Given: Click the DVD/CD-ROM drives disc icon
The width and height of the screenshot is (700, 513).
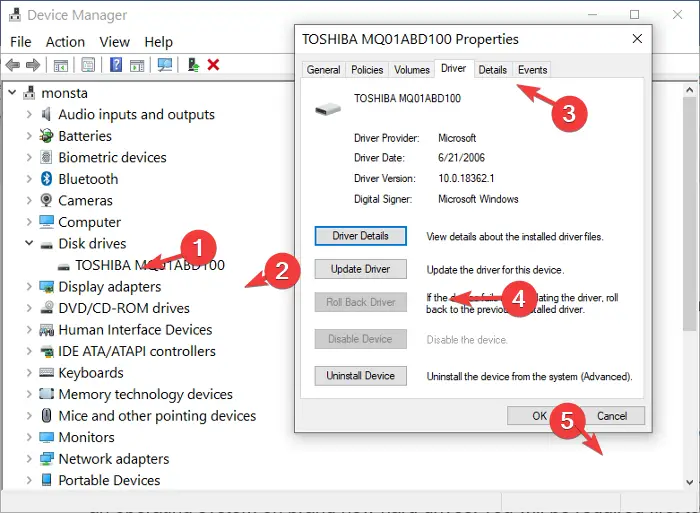Looking at the screenshot, I should pos(46,308).
